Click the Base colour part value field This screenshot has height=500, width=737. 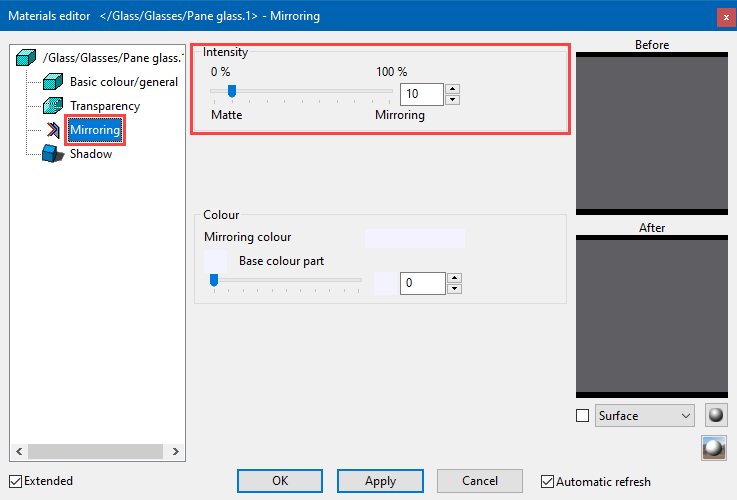(423, 283)
